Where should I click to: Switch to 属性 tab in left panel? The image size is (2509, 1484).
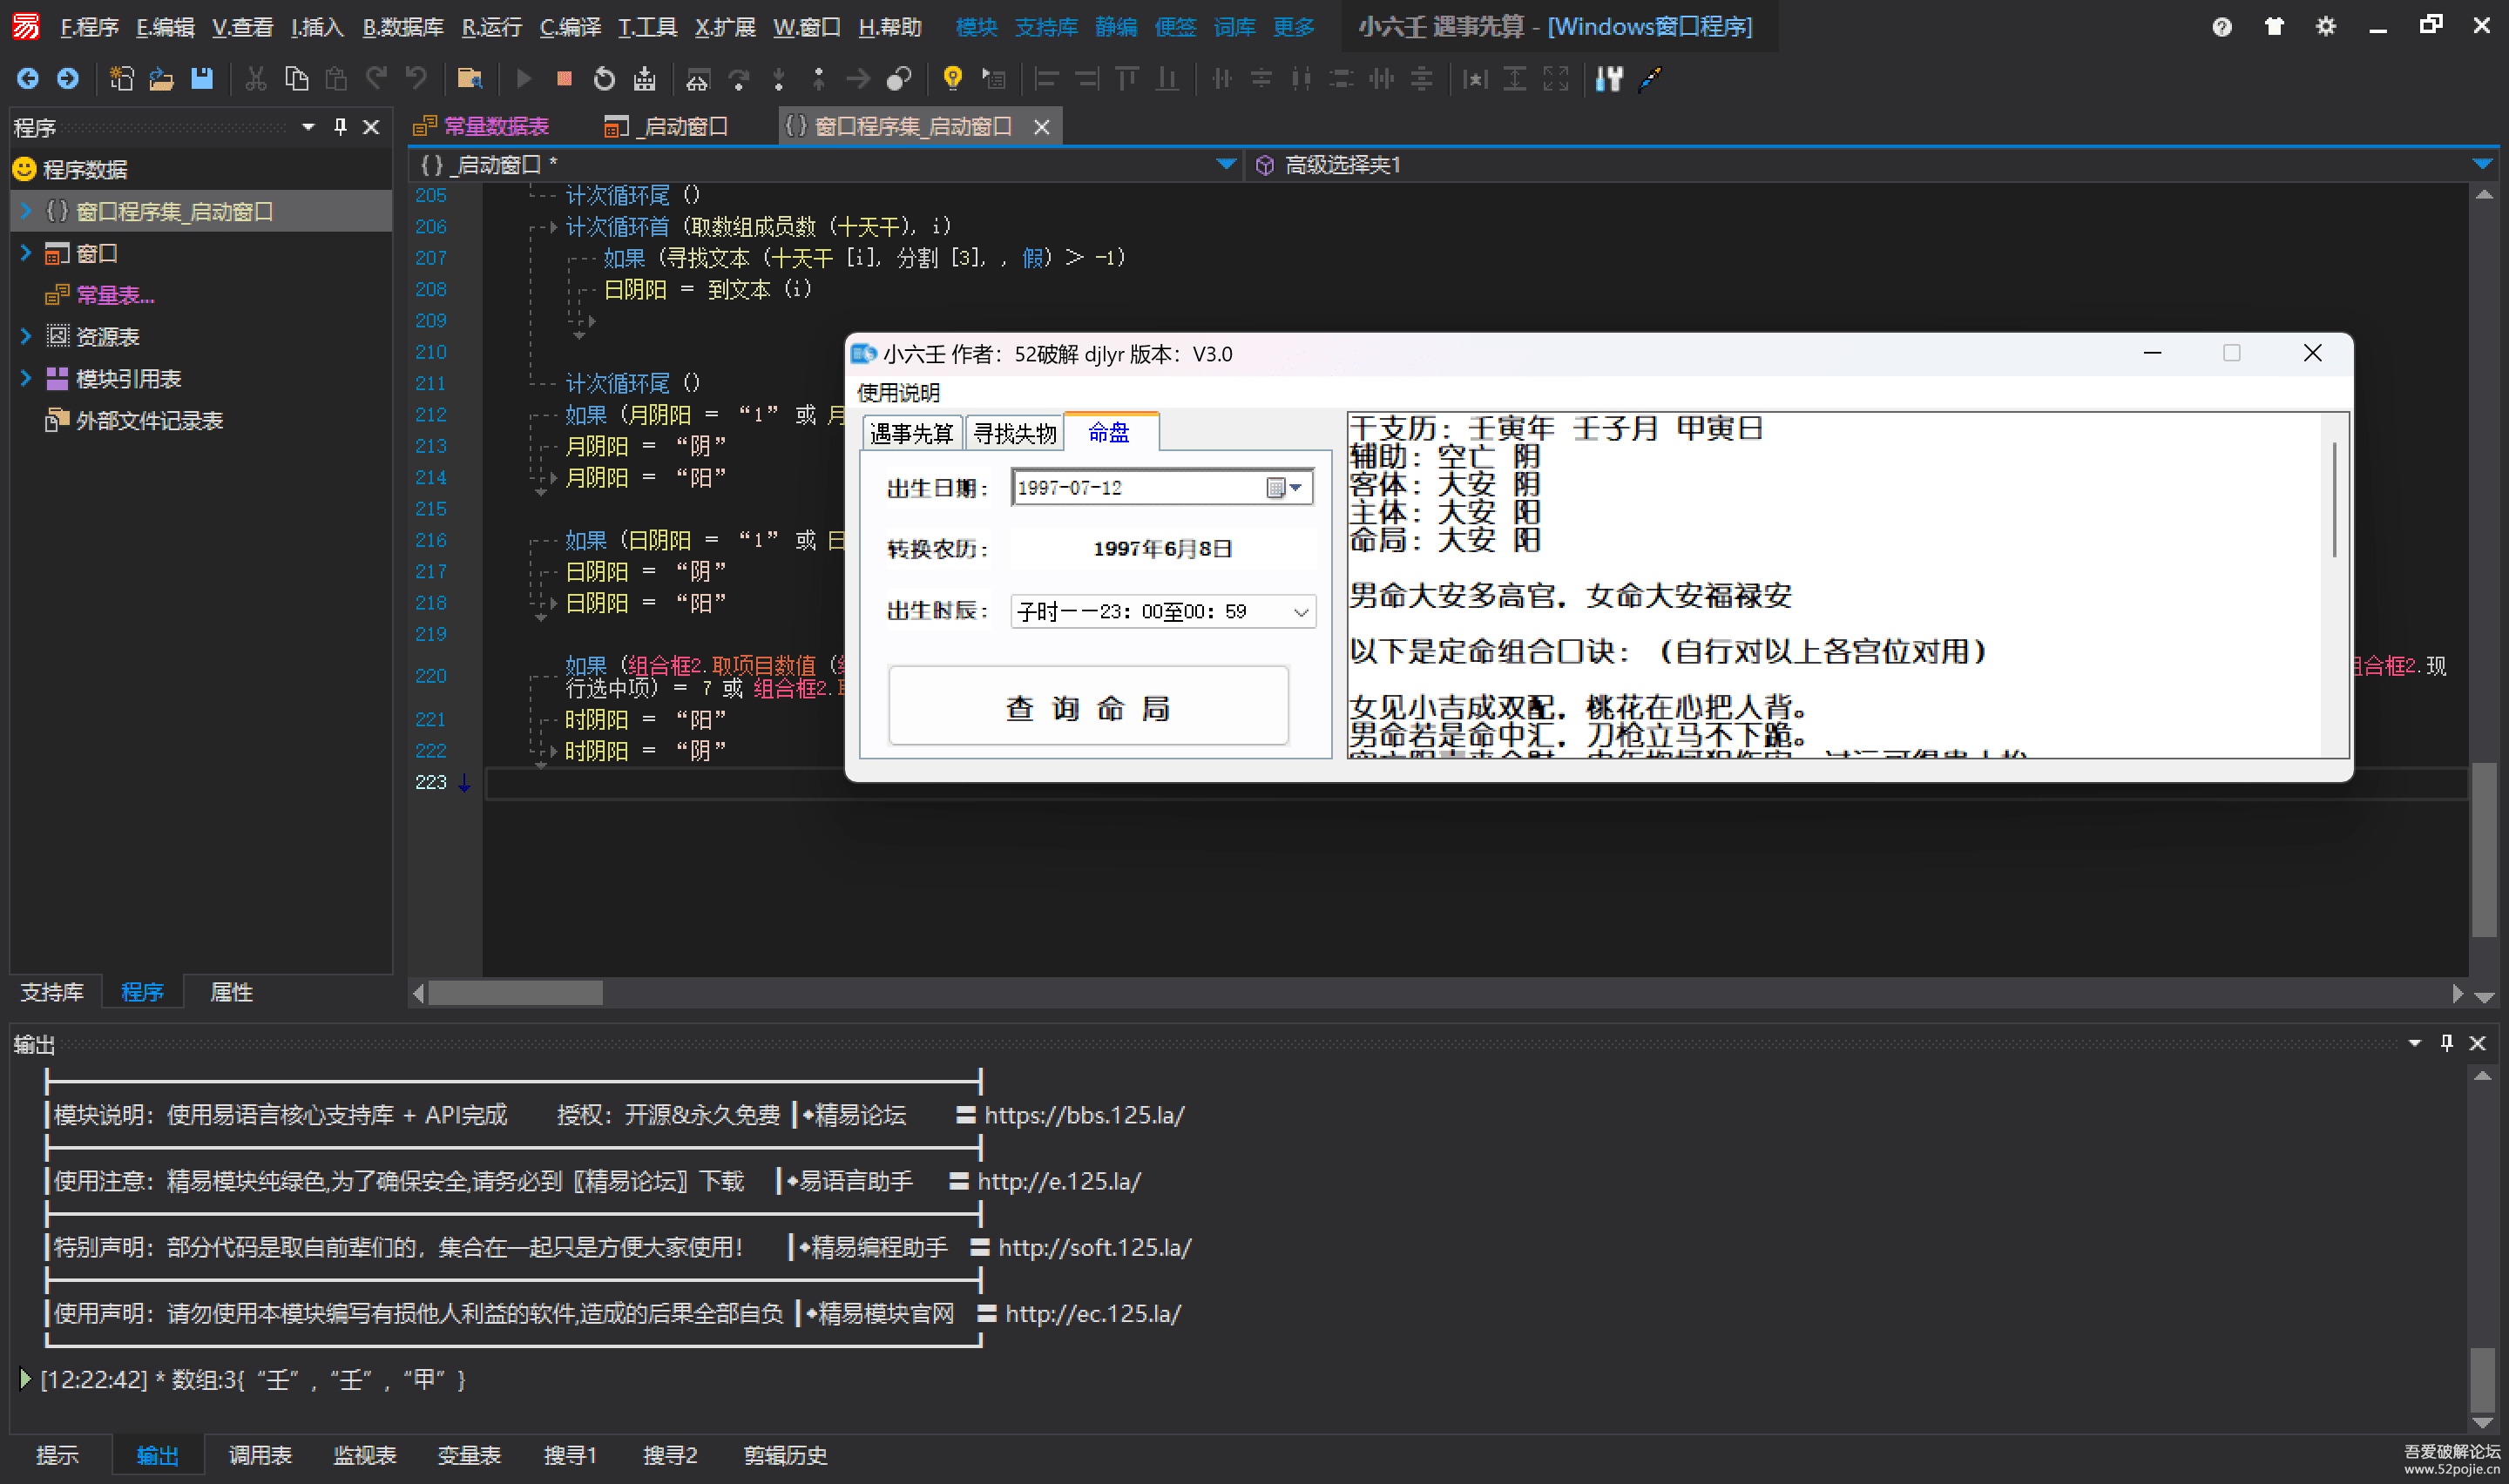231,992
